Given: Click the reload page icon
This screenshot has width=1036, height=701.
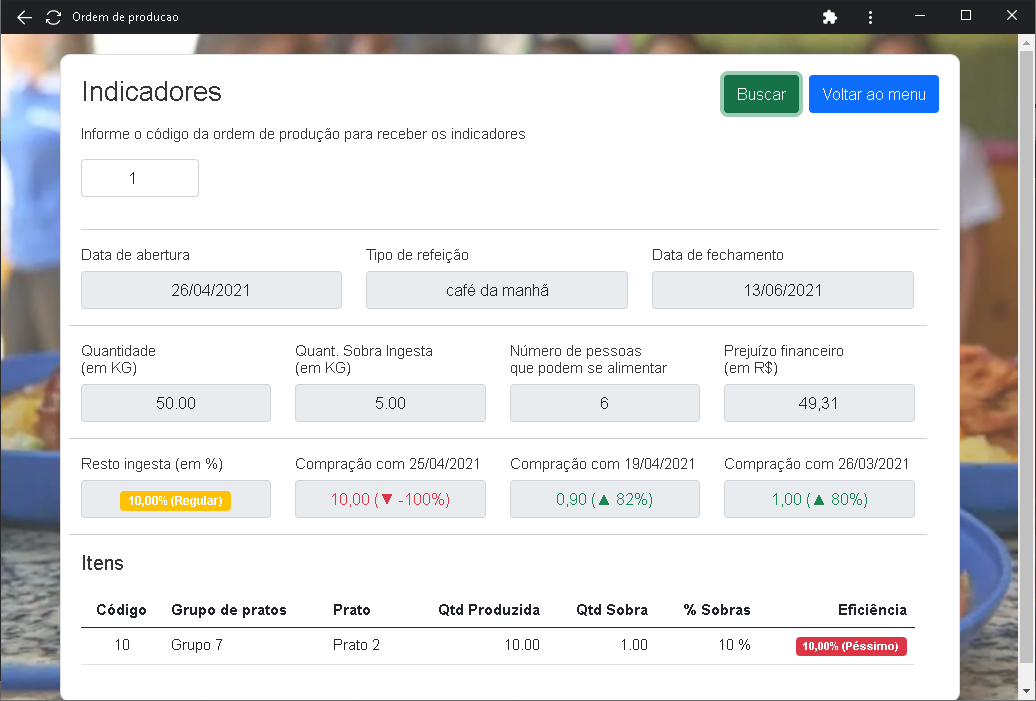Looking at the screenshot, I should [54, 17].
